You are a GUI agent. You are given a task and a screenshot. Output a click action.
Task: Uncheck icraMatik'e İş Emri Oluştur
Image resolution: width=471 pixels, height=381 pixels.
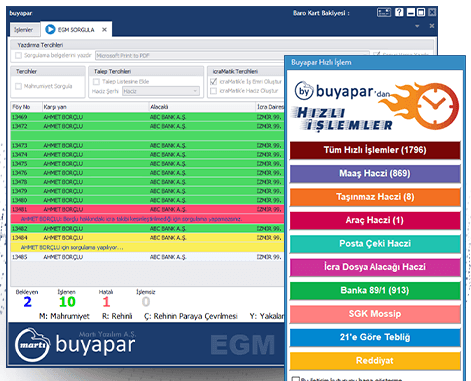click(x=214, y=81)
